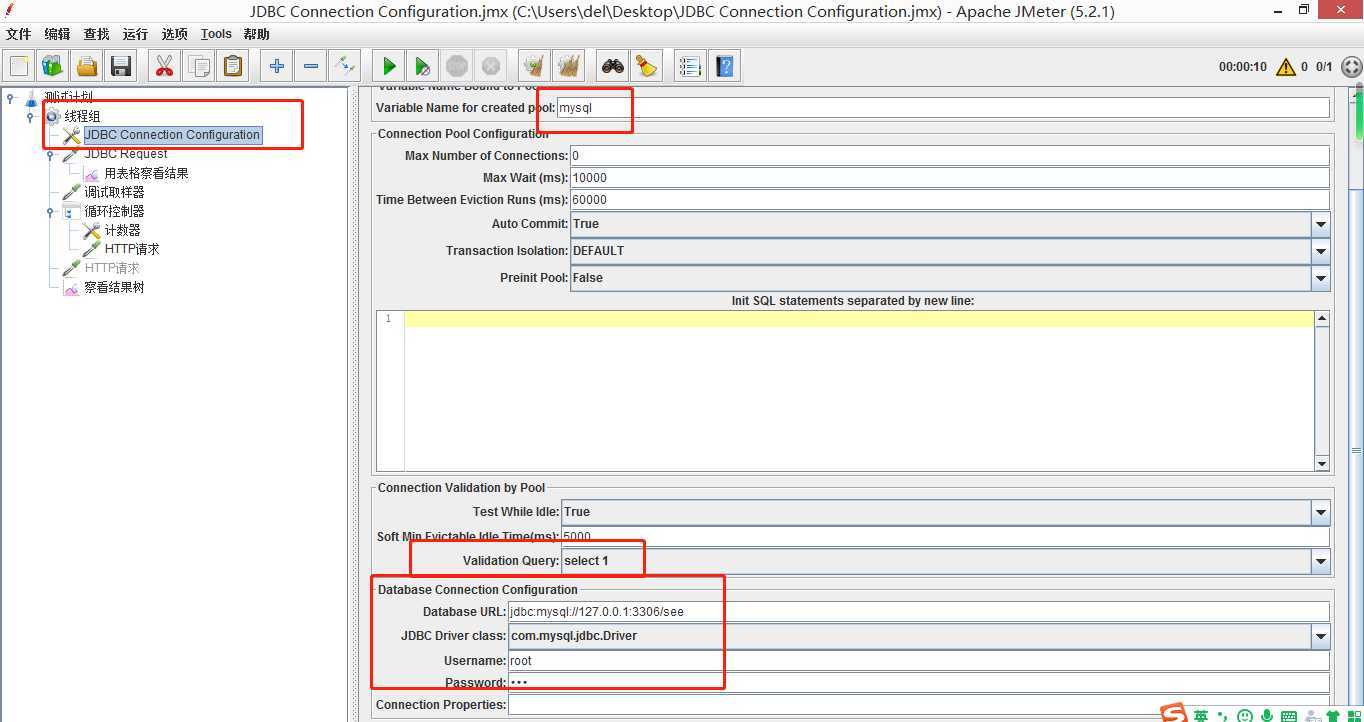Click the Time Between Eviction Runs field
The width and height of the screenshot is (1364, 722).
pyautogui.click(x=950, y=200)
